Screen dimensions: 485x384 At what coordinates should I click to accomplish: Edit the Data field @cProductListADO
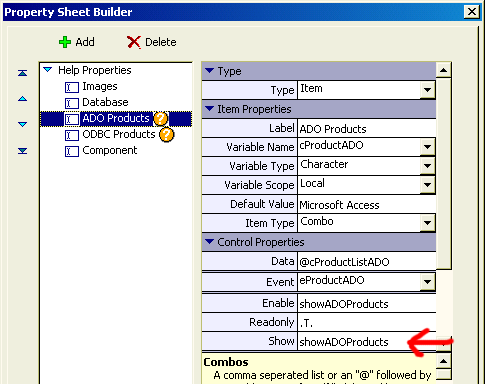click(367, 261)
